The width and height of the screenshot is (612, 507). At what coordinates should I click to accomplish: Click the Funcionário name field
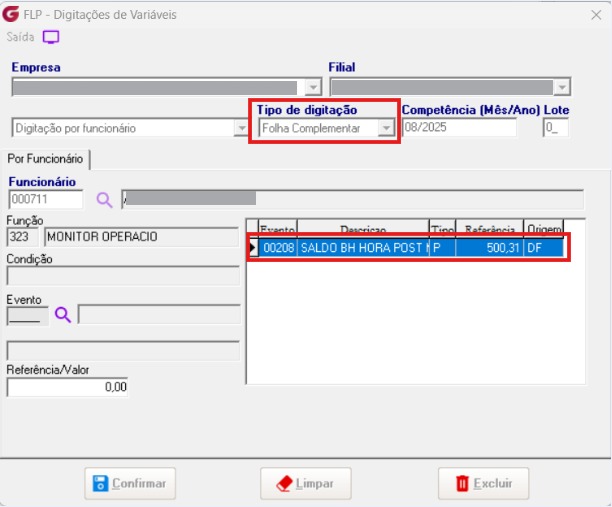point(352,199)
